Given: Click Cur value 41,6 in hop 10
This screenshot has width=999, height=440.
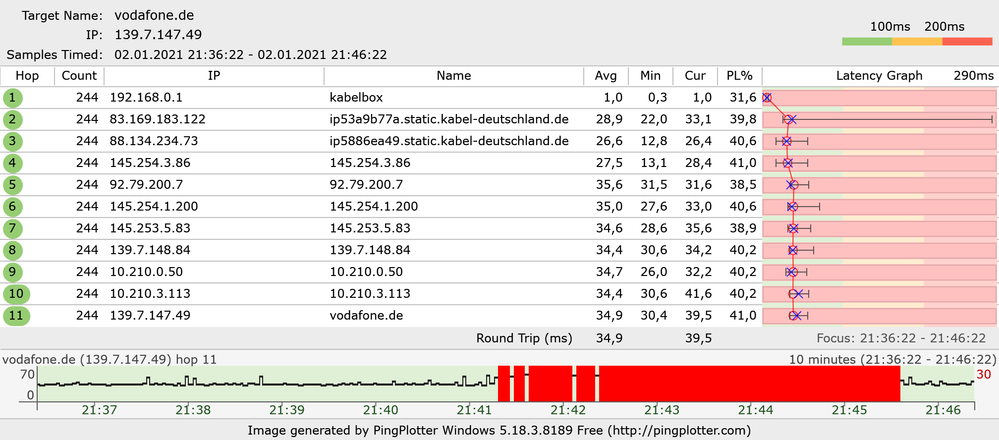Looking at the screenshot, I should (x=698, y=294).
